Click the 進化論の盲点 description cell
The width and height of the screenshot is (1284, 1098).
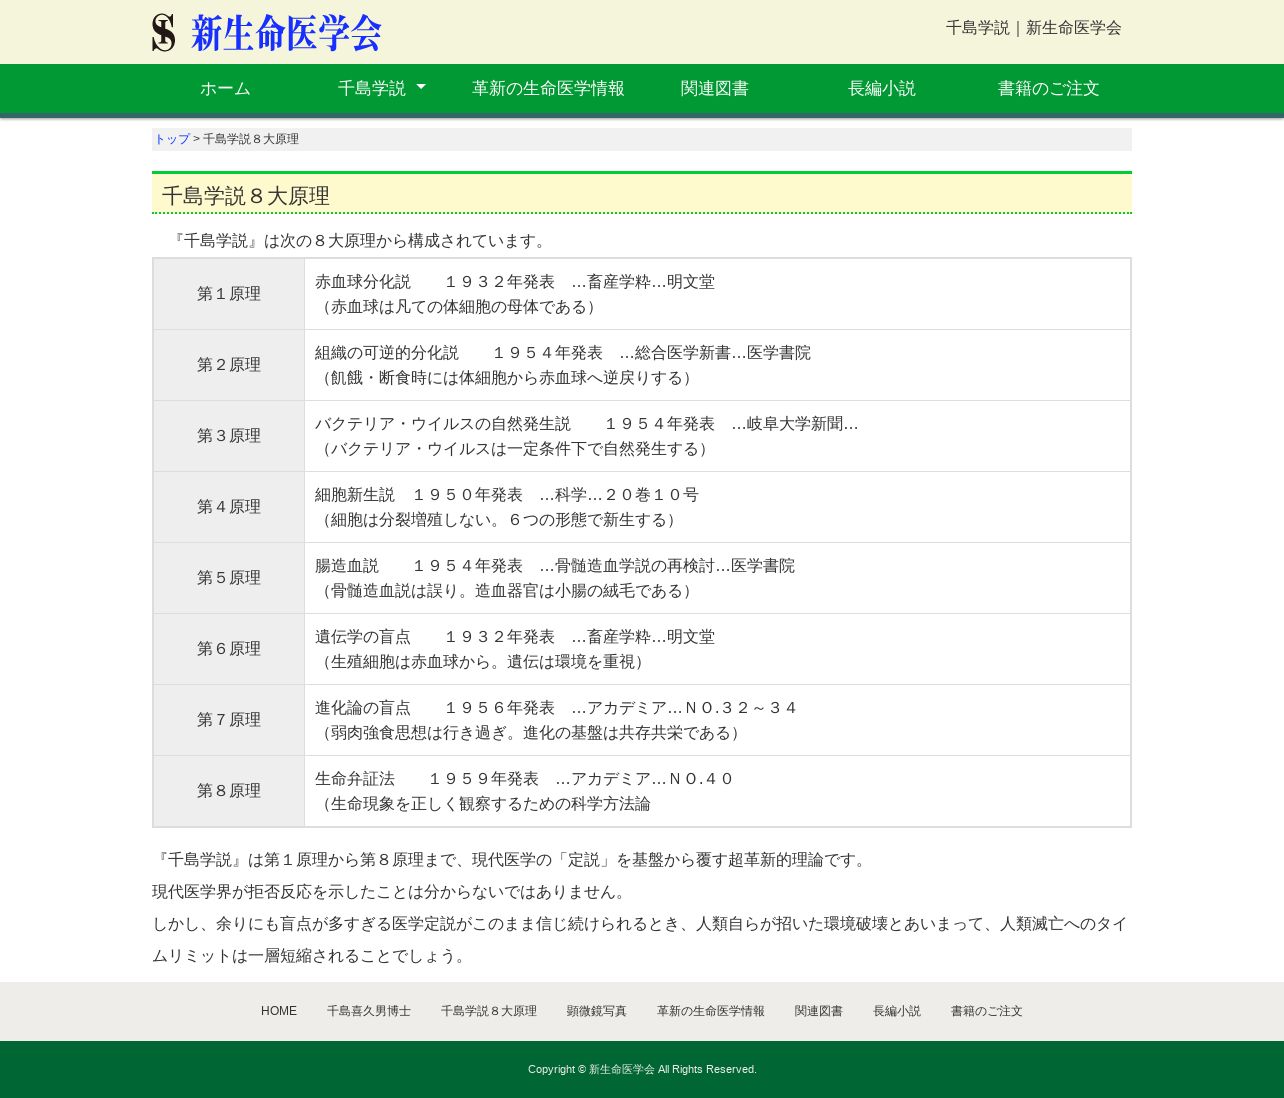717,720
